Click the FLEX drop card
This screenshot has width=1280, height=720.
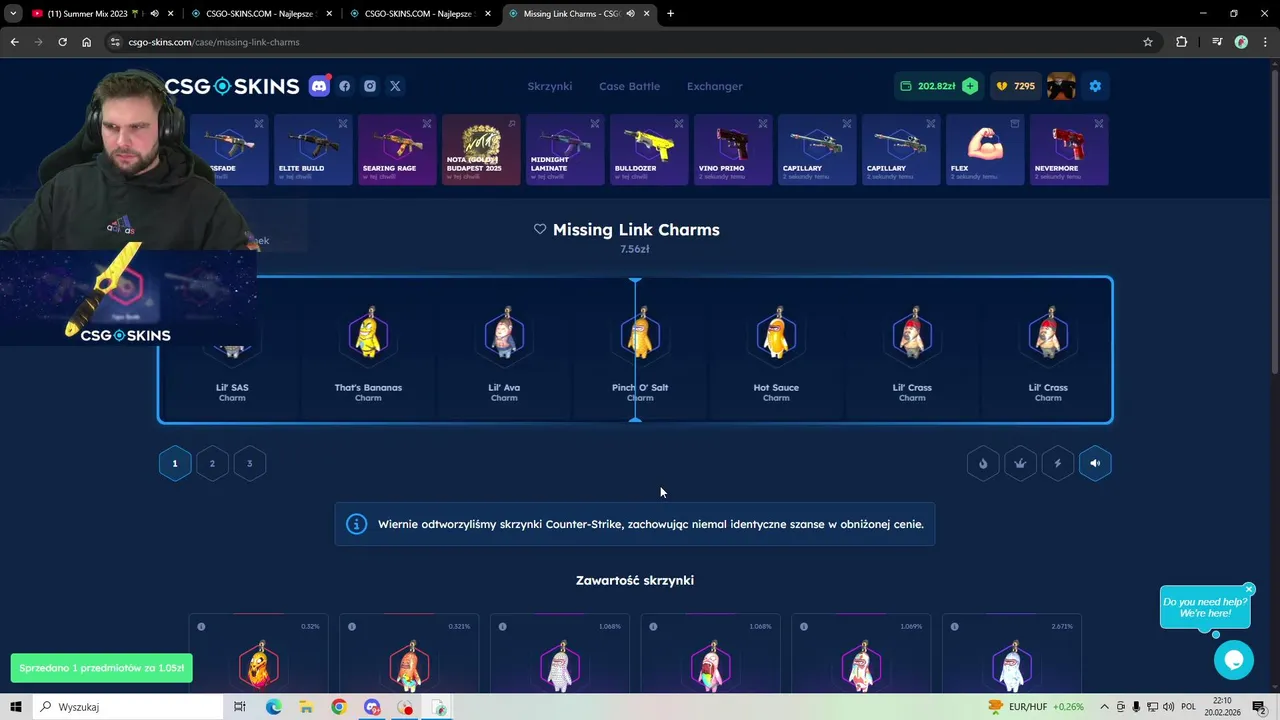985,150
